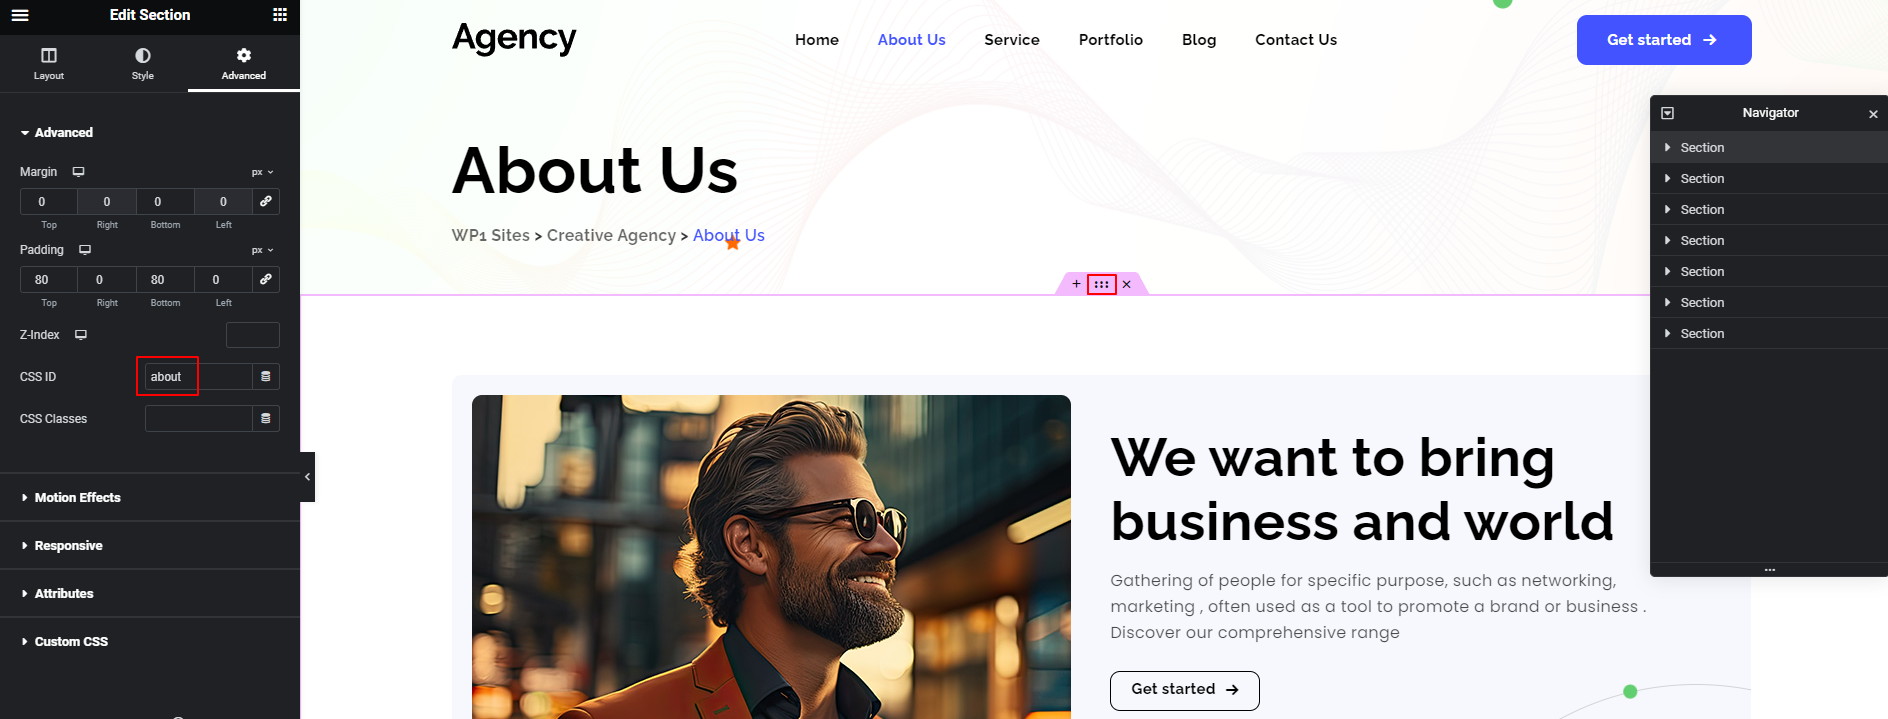1888x719 pixels.
Task: Open the widgets grid panel icon
Action: (x=280, y=15)
